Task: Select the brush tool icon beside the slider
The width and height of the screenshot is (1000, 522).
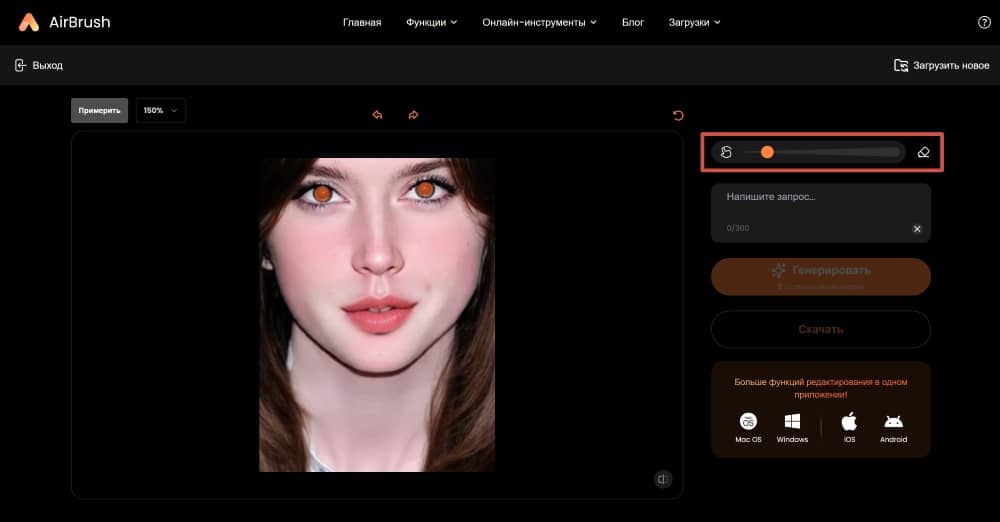Action: 726,152
